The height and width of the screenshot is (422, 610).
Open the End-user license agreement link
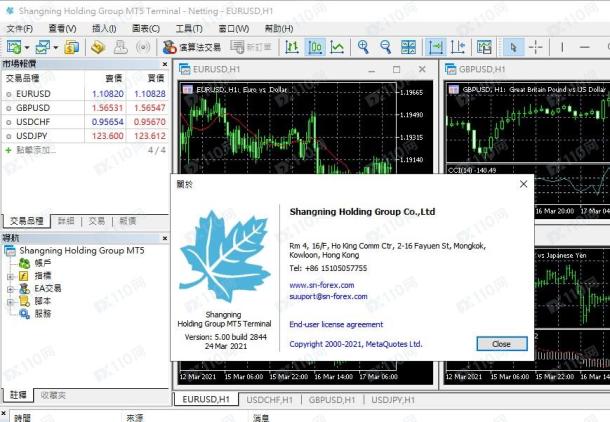pos(336,324)
